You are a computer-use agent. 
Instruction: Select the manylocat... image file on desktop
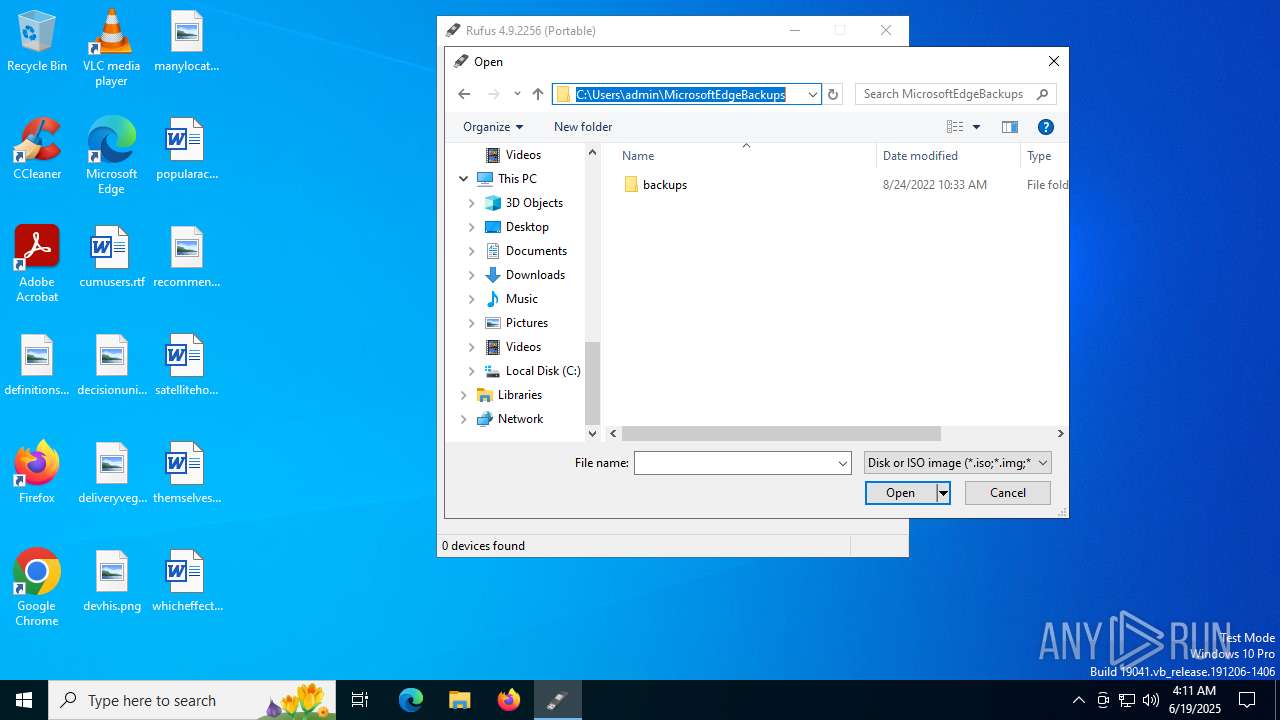pyautogui.click(x=187, y=42)
